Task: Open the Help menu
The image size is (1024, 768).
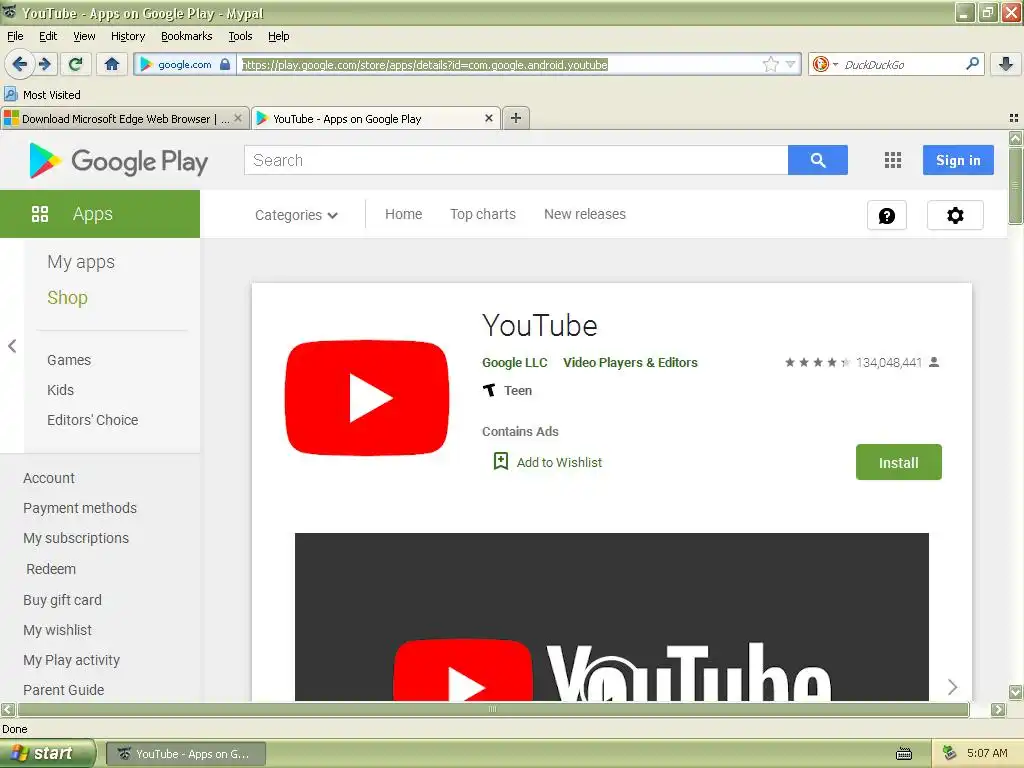Action: (x=279, y=36)
